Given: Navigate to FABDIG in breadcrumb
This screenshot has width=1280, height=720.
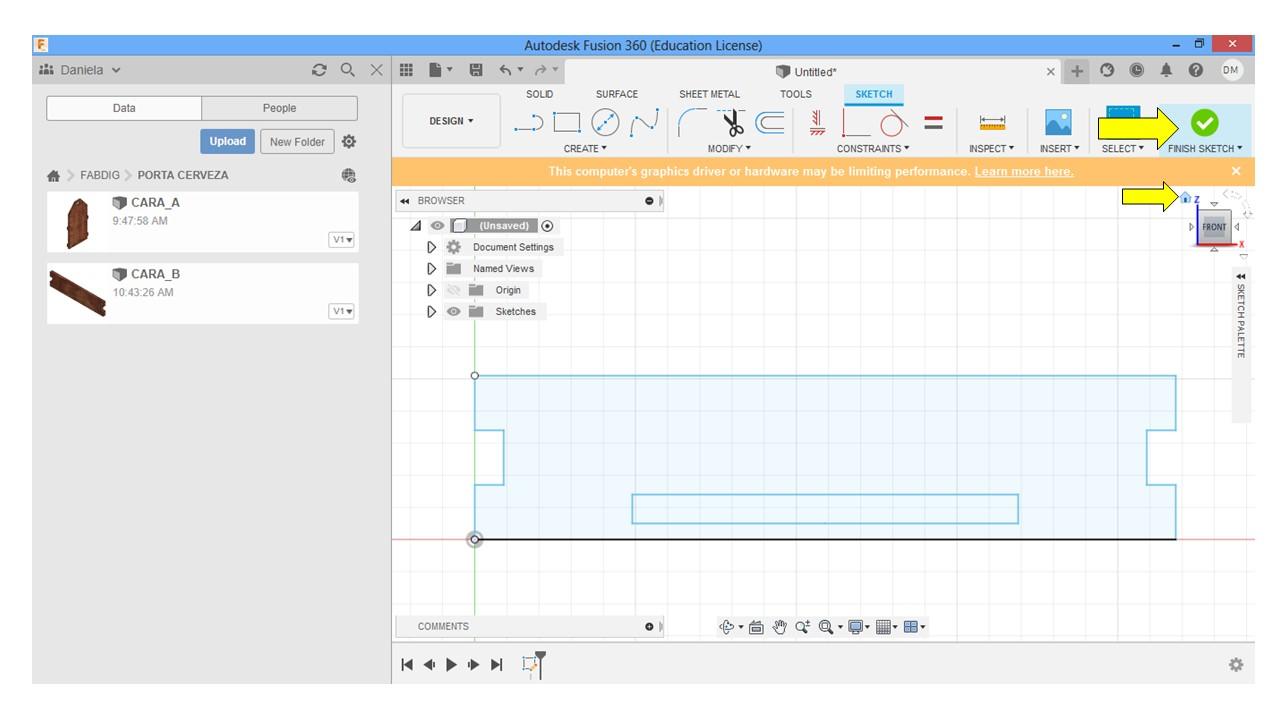Looking at the screenshot, I should [x=100, y=175].
